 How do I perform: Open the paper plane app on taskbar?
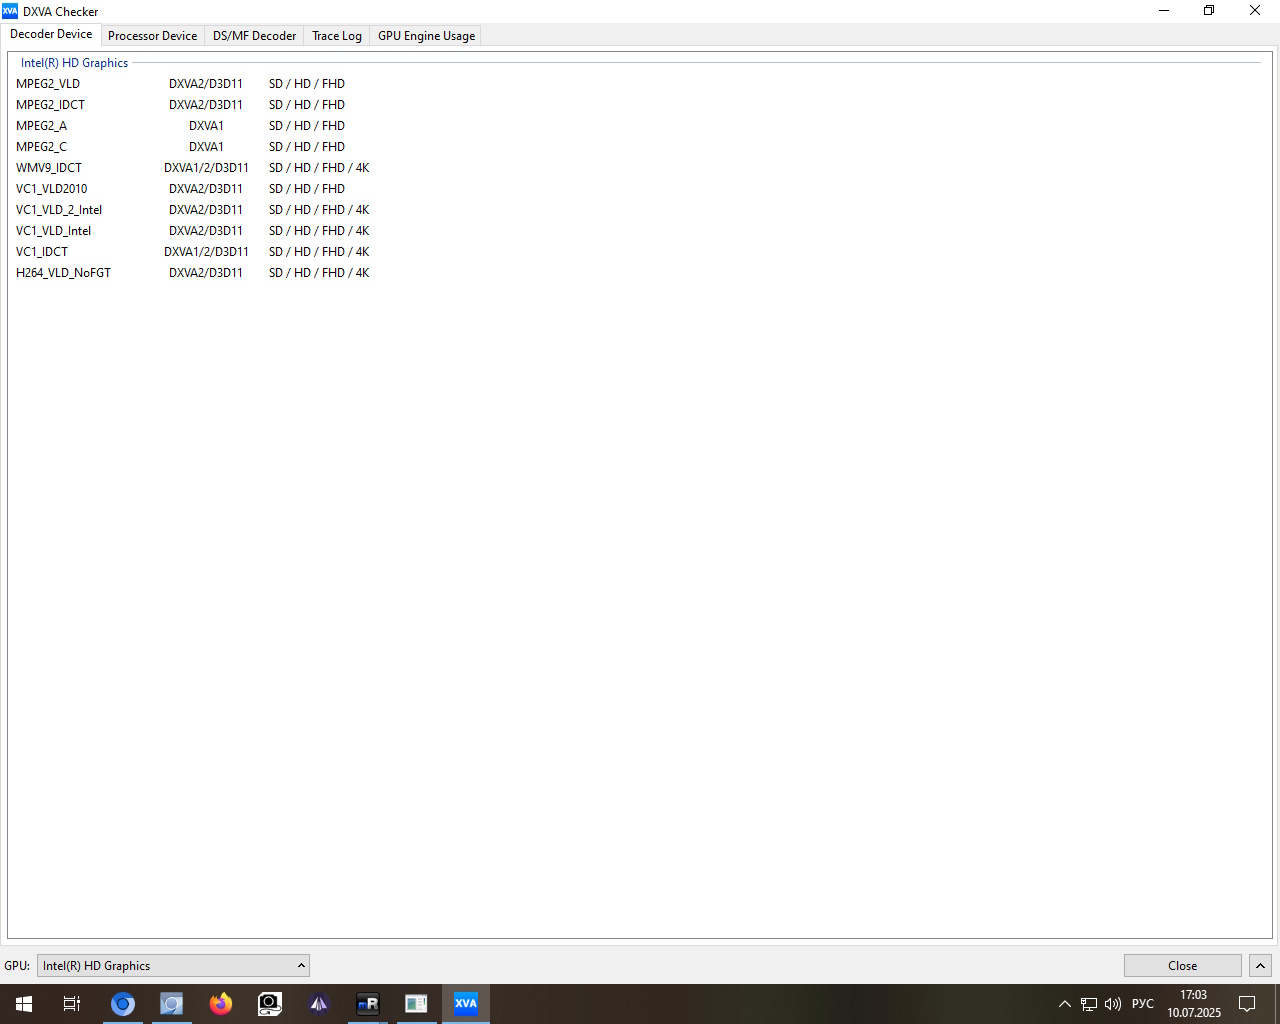[319, 1004]
